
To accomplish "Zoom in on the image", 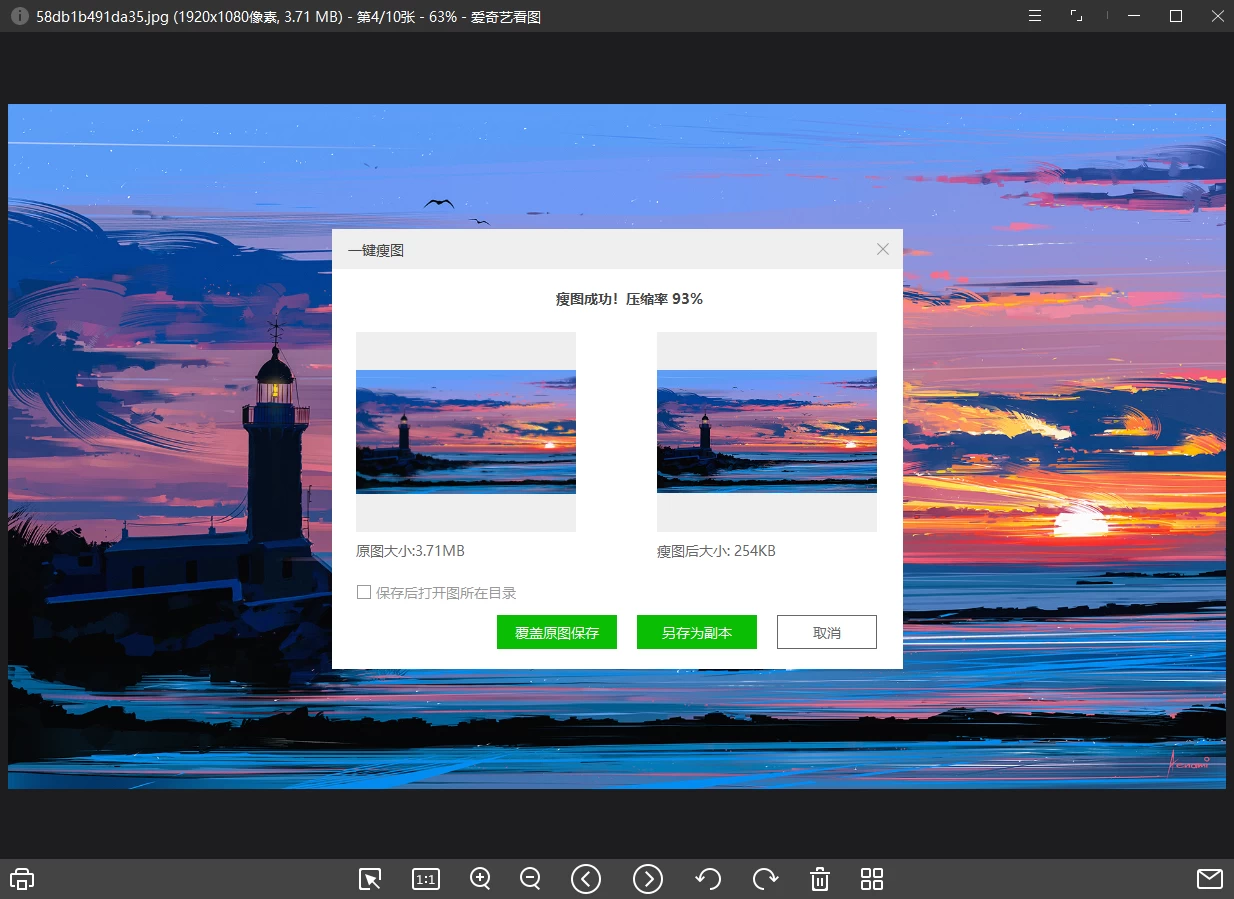I will tap(480, 878).
